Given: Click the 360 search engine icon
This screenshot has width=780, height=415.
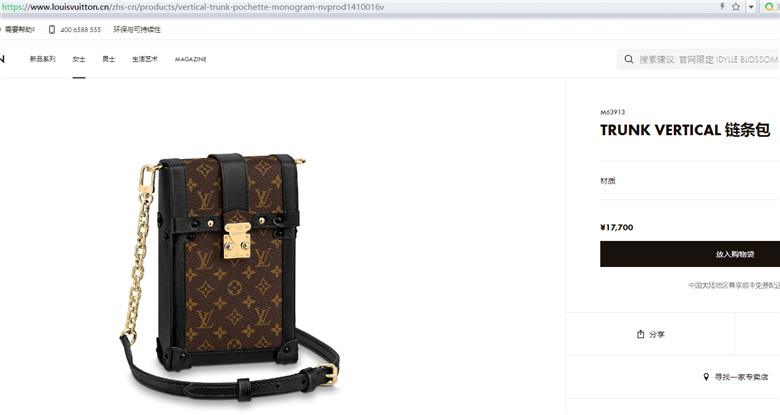Looking at the screenshot, I should (769, 7).
